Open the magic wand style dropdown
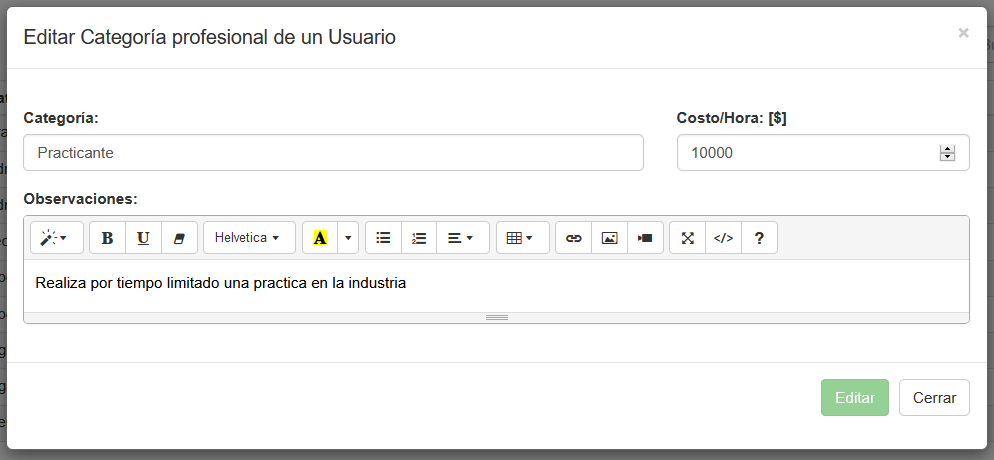 coord(57,238)
